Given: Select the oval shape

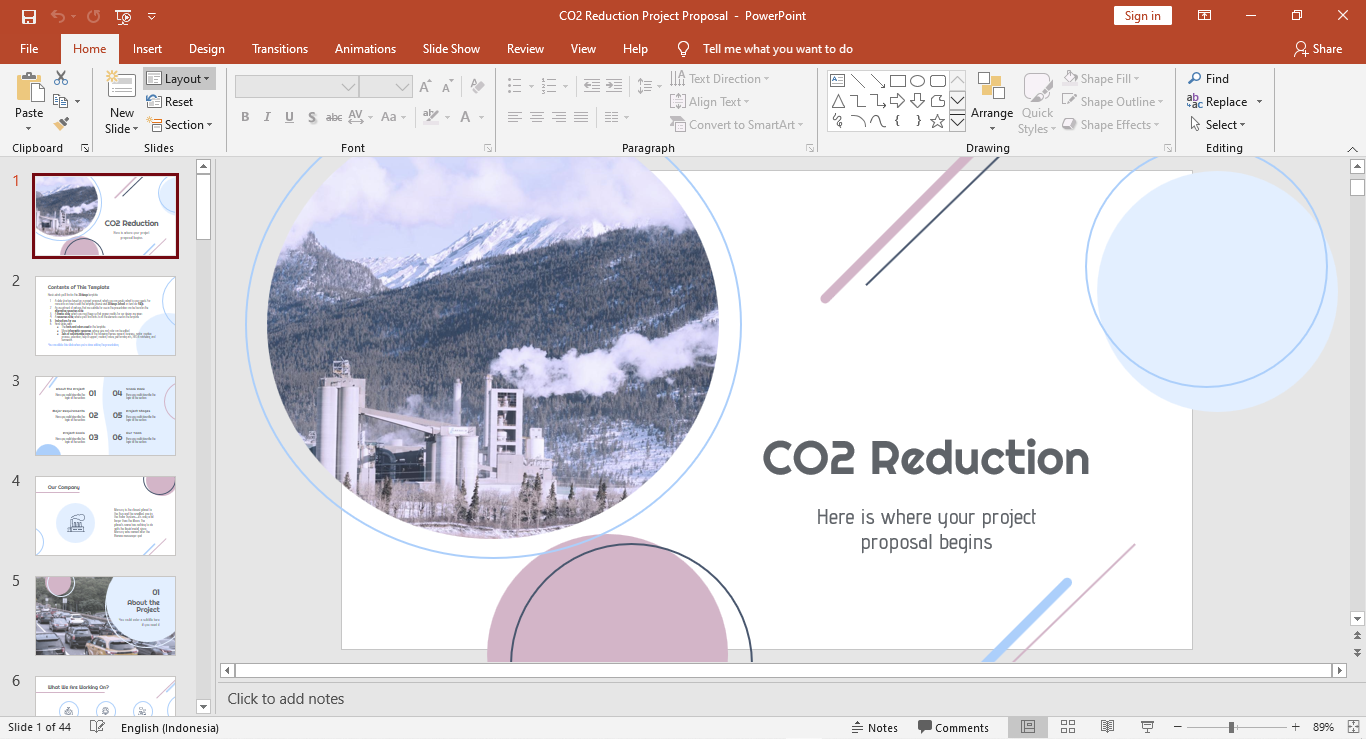Looking at the screenshot, I should pyautogui.click(x=917, y=81).
